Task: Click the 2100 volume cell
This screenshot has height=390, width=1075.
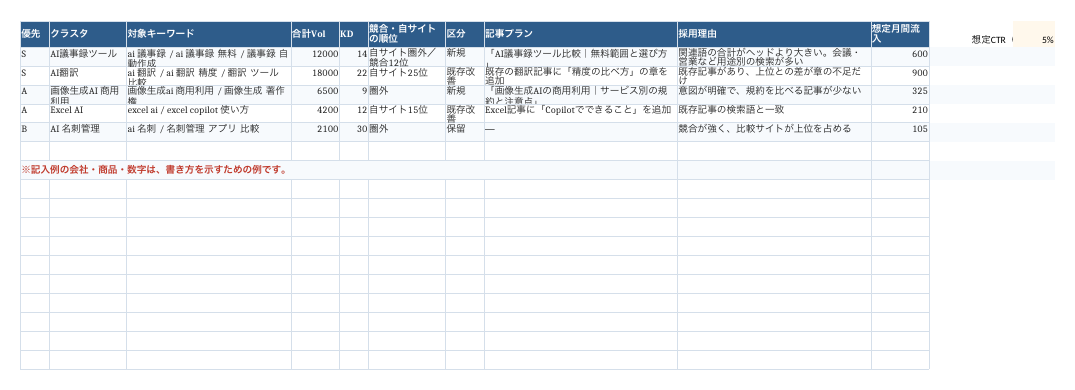Action: [315, 132]
